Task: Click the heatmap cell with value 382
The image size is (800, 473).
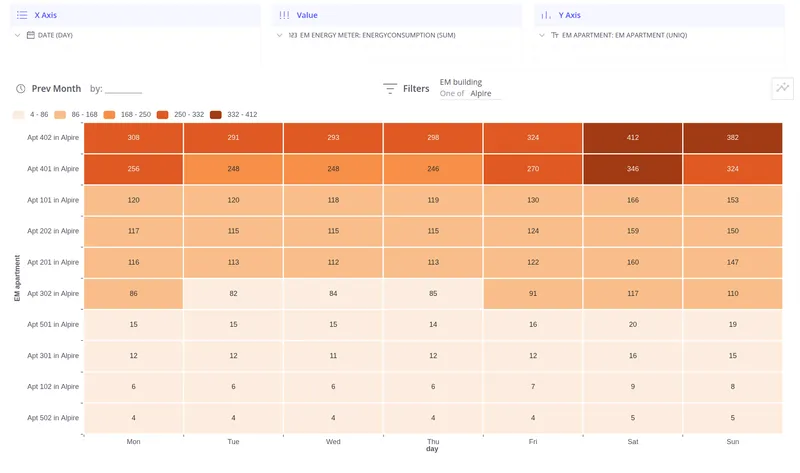Action: [733, 138]
